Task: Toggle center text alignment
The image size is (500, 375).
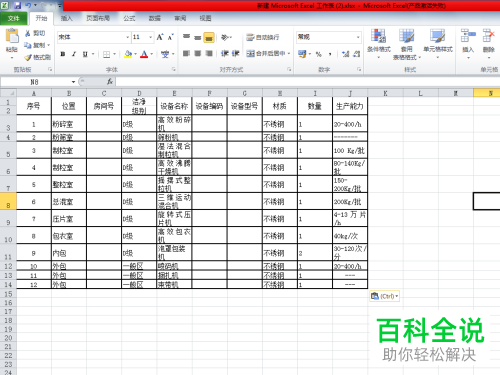Action: tap(198, 54)
